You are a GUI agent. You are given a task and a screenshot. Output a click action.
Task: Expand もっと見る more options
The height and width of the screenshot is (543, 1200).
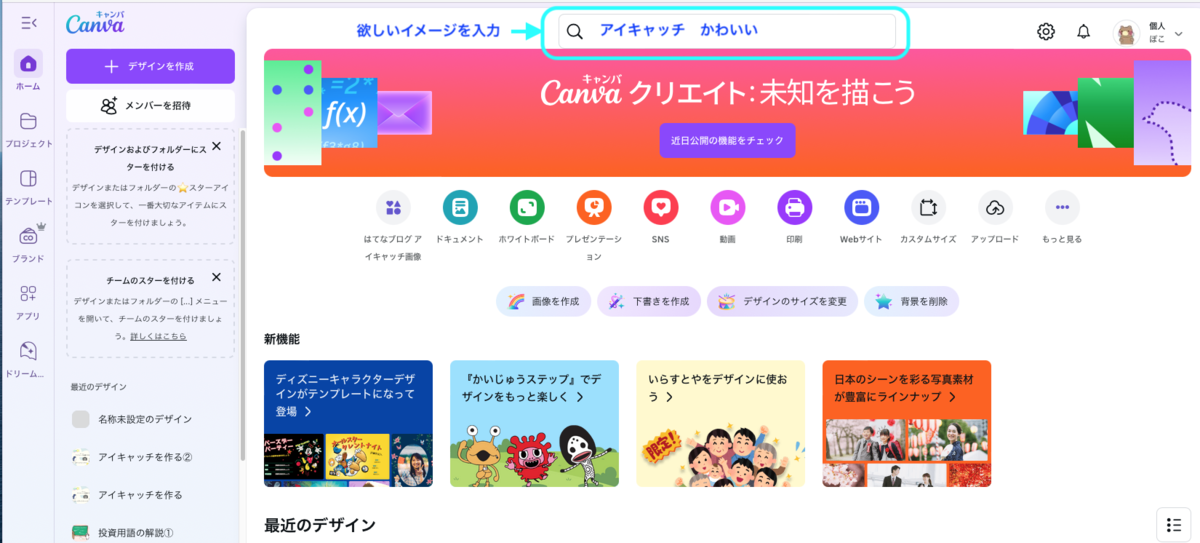1062,208
